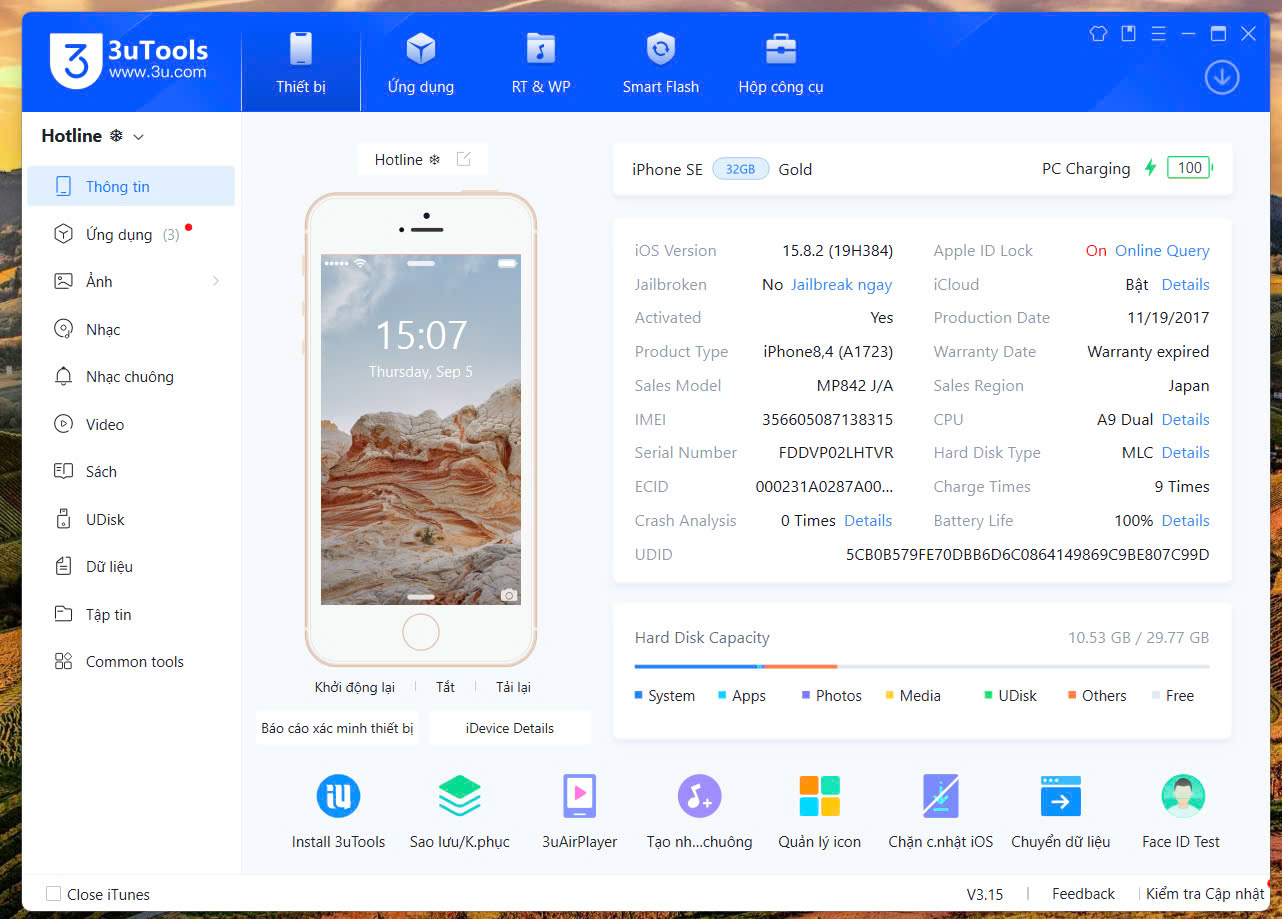Click the Khởi động lại restart button
Viewport: 1282px width, 919px height.
pyautogui.click(x=355, y=687)
